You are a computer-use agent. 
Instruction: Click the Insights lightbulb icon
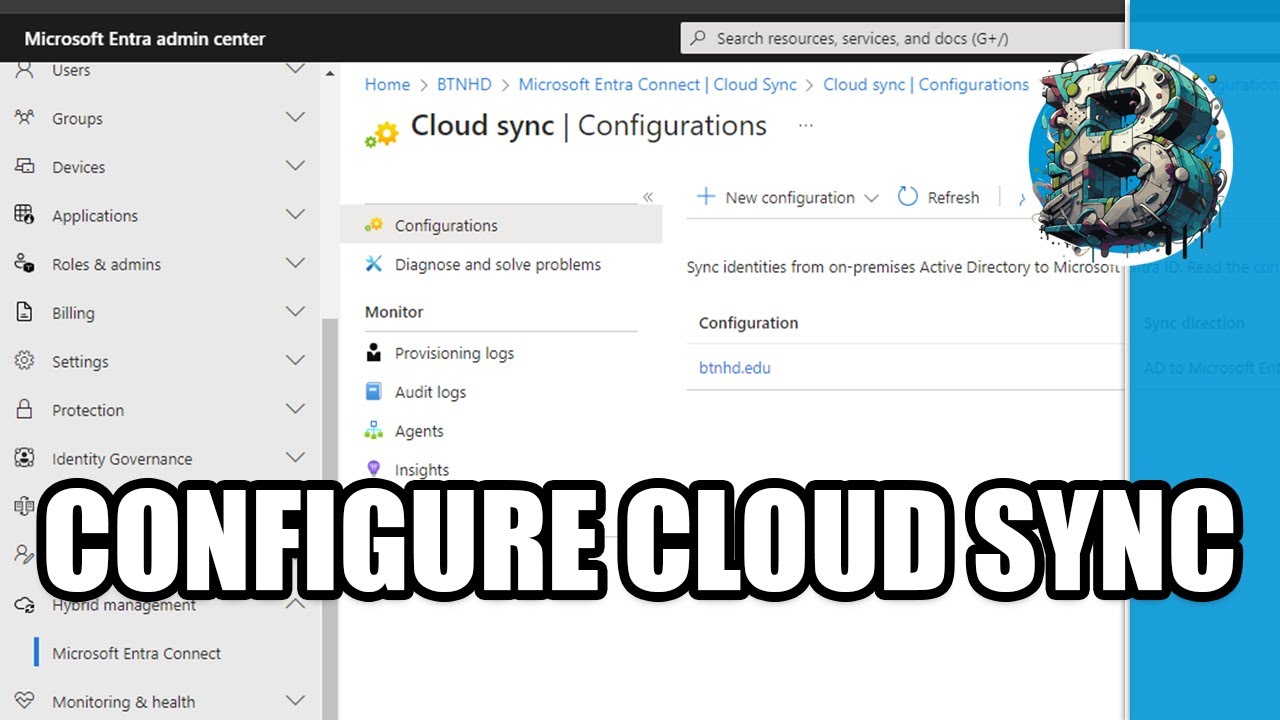click(x=374, y=469)
